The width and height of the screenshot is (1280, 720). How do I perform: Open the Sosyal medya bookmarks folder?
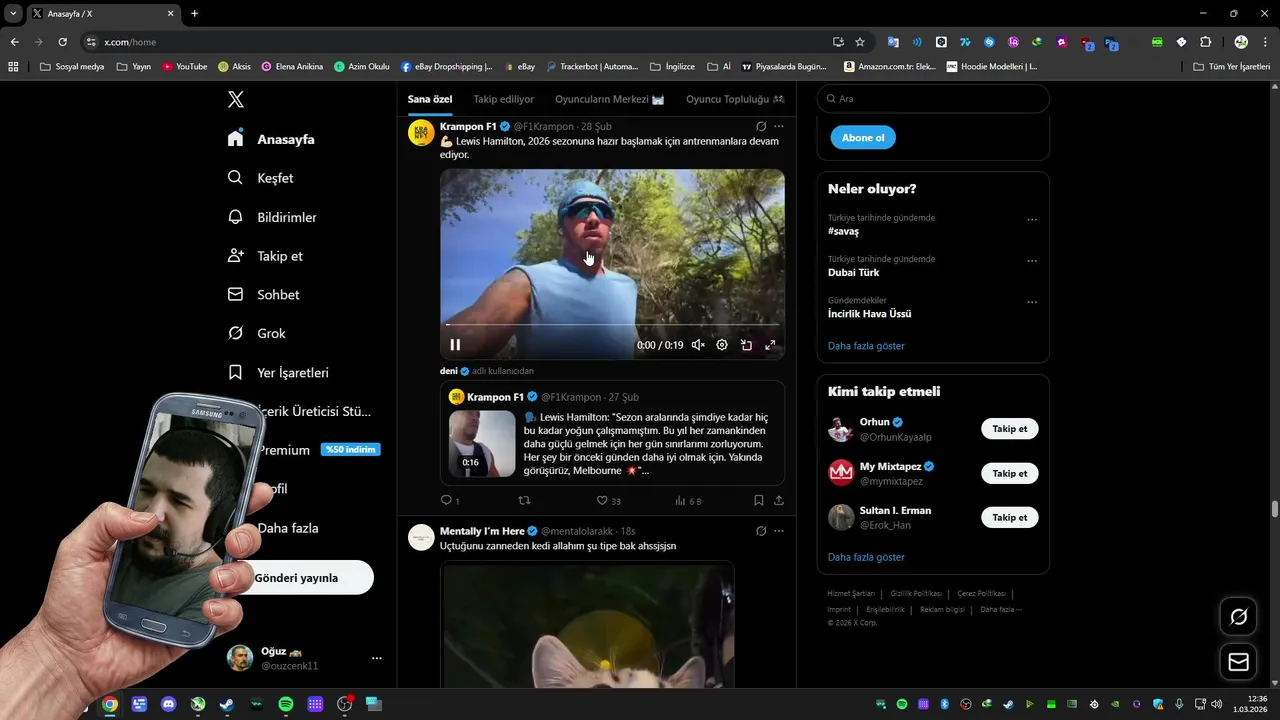click(x=72, y=67)
